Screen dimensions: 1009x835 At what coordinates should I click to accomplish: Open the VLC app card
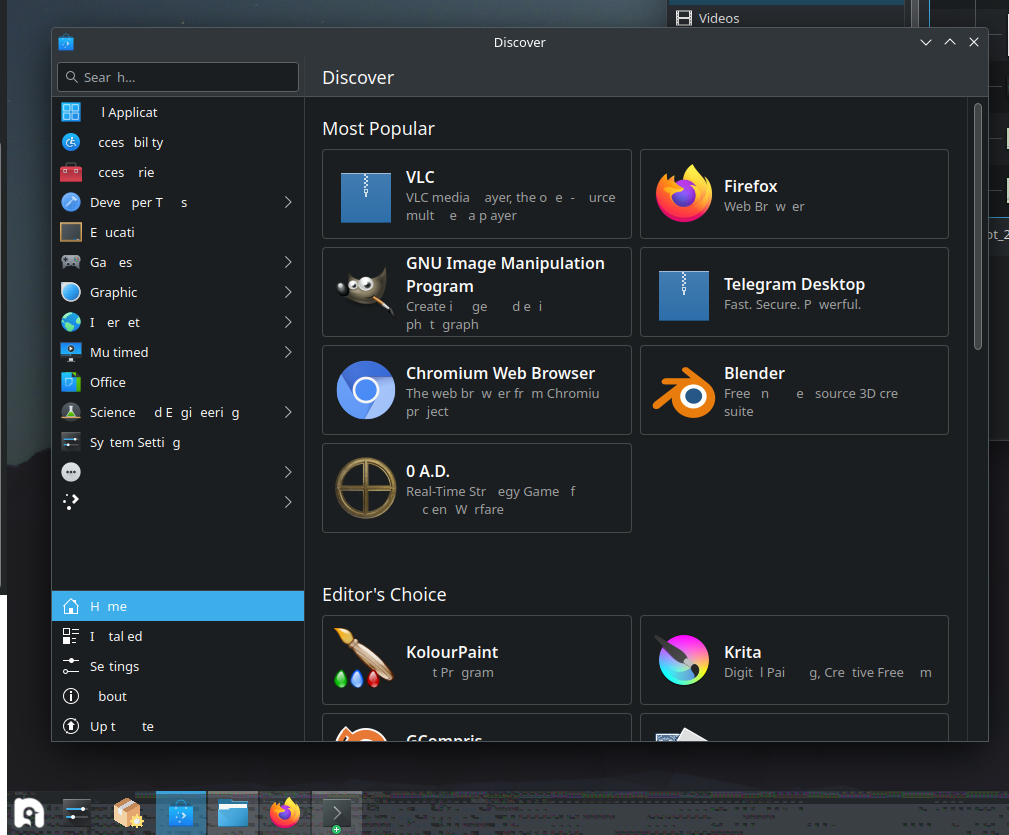tap(477, 194)
